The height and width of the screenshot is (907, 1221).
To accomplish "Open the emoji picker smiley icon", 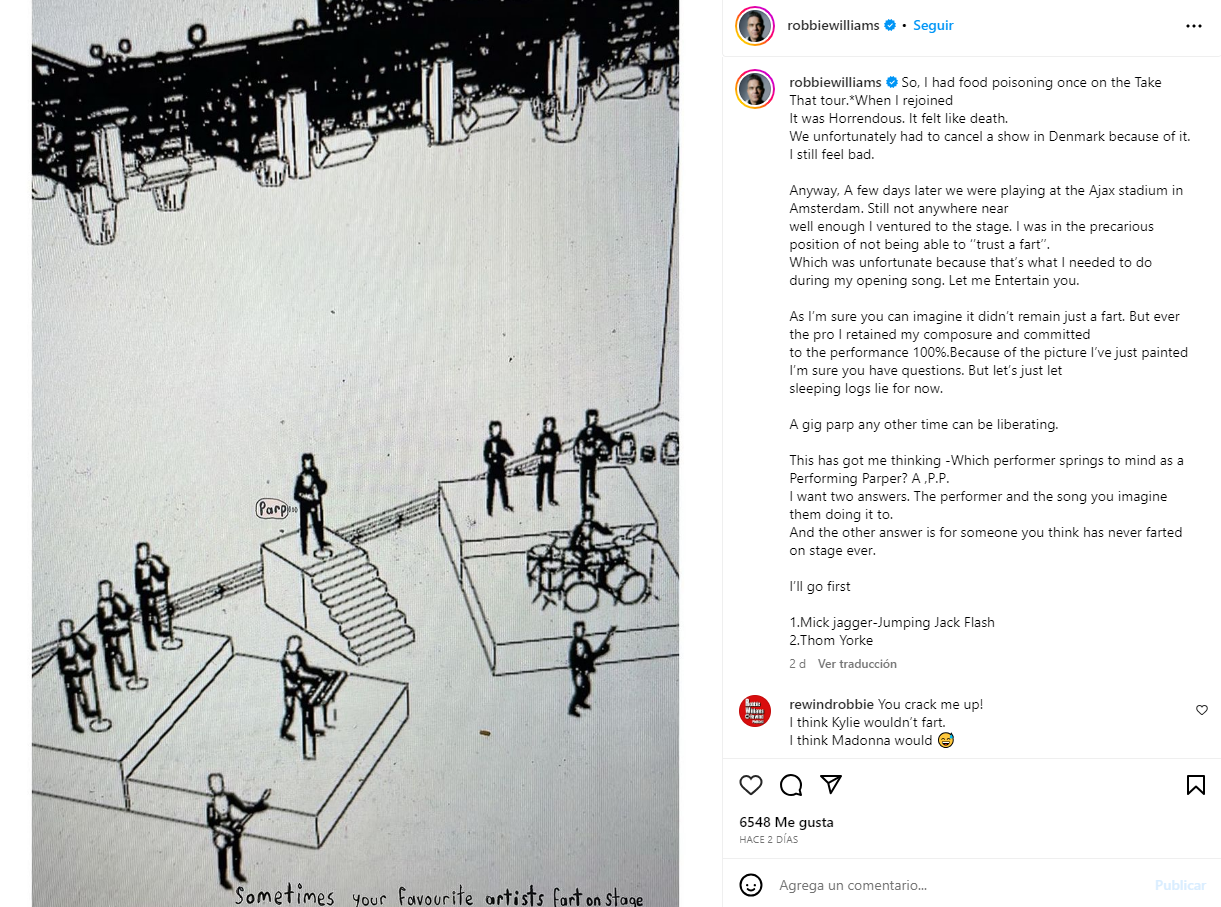I will [751, 885].
